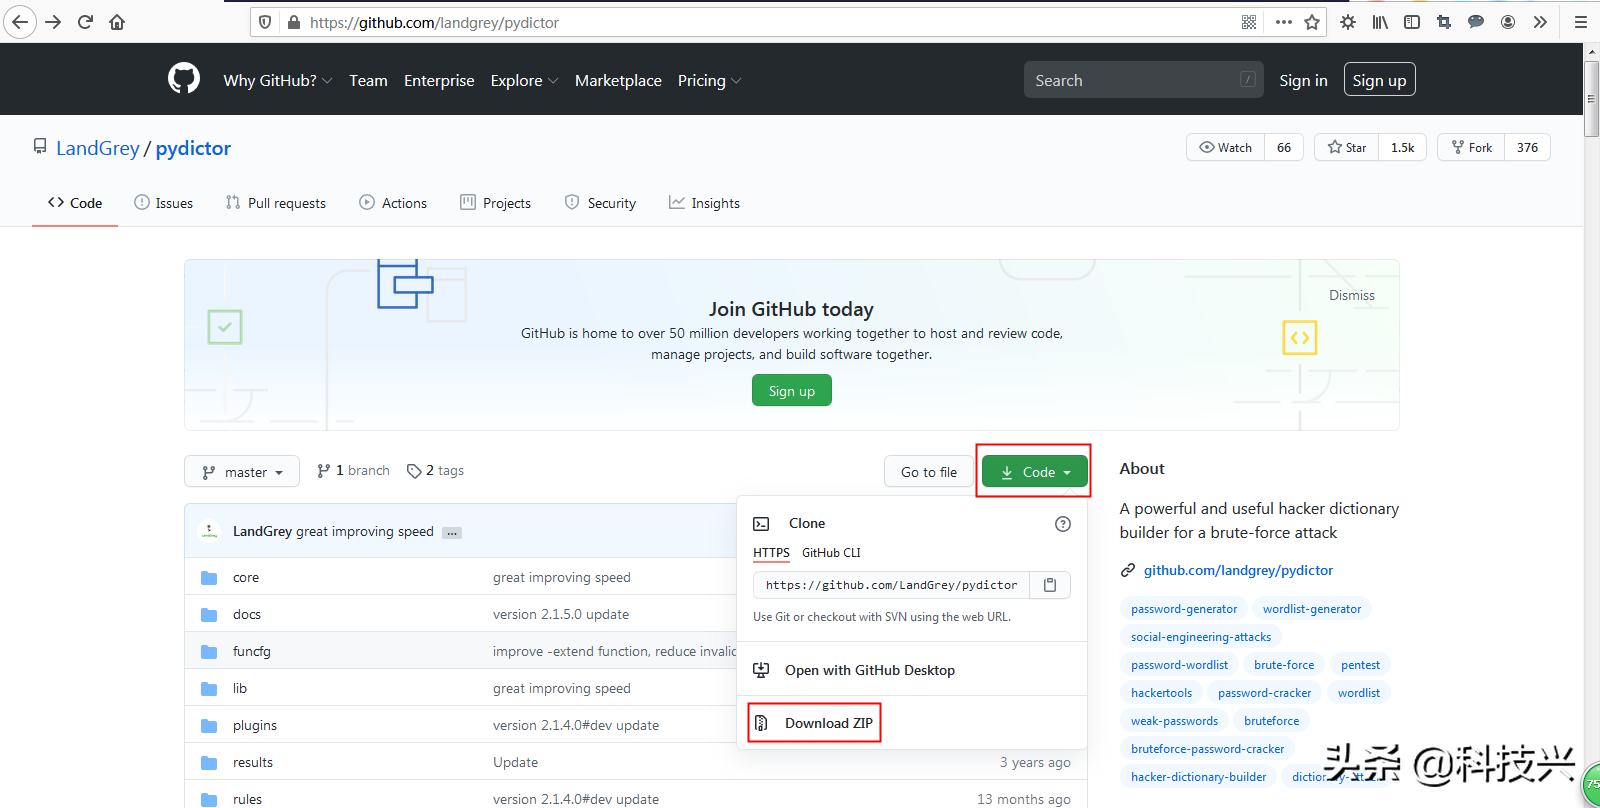Open the password-generator topic tag

click(x=1184, y=609)
